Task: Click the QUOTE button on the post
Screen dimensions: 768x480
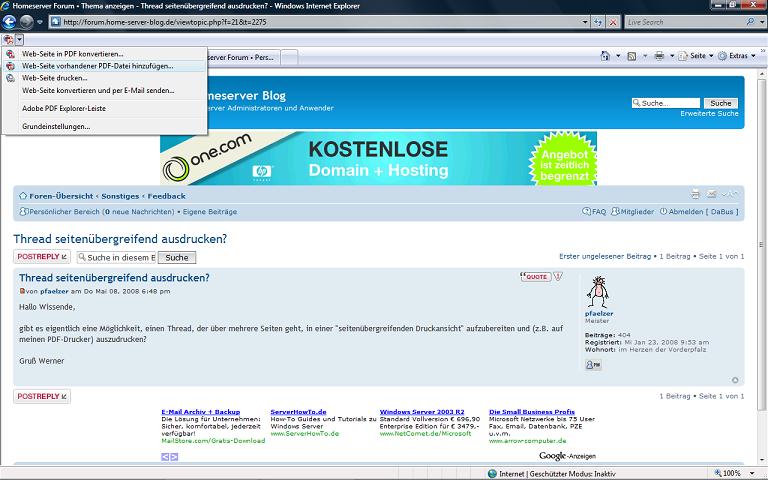Action: tap(535, 277)
